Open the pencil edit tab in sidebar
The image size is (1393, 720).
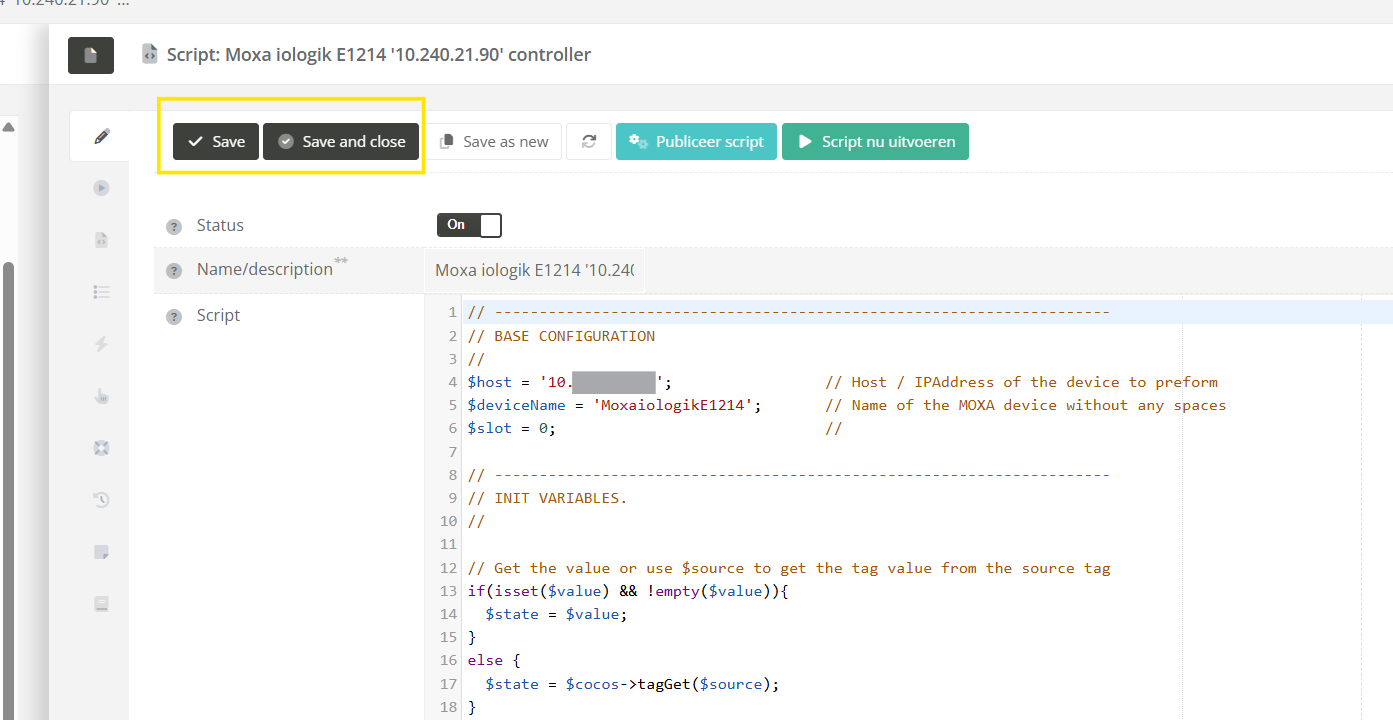coord(101,137)
